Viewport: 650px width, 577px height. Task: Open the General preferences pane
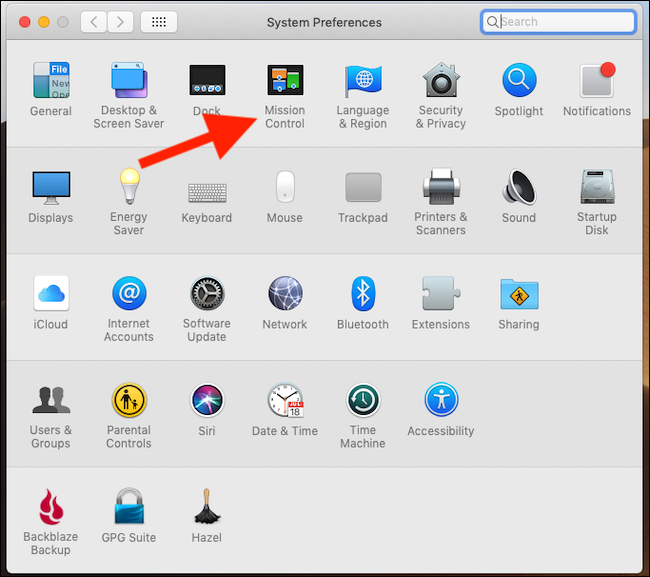pyautogui.click(x=51, y=80)
